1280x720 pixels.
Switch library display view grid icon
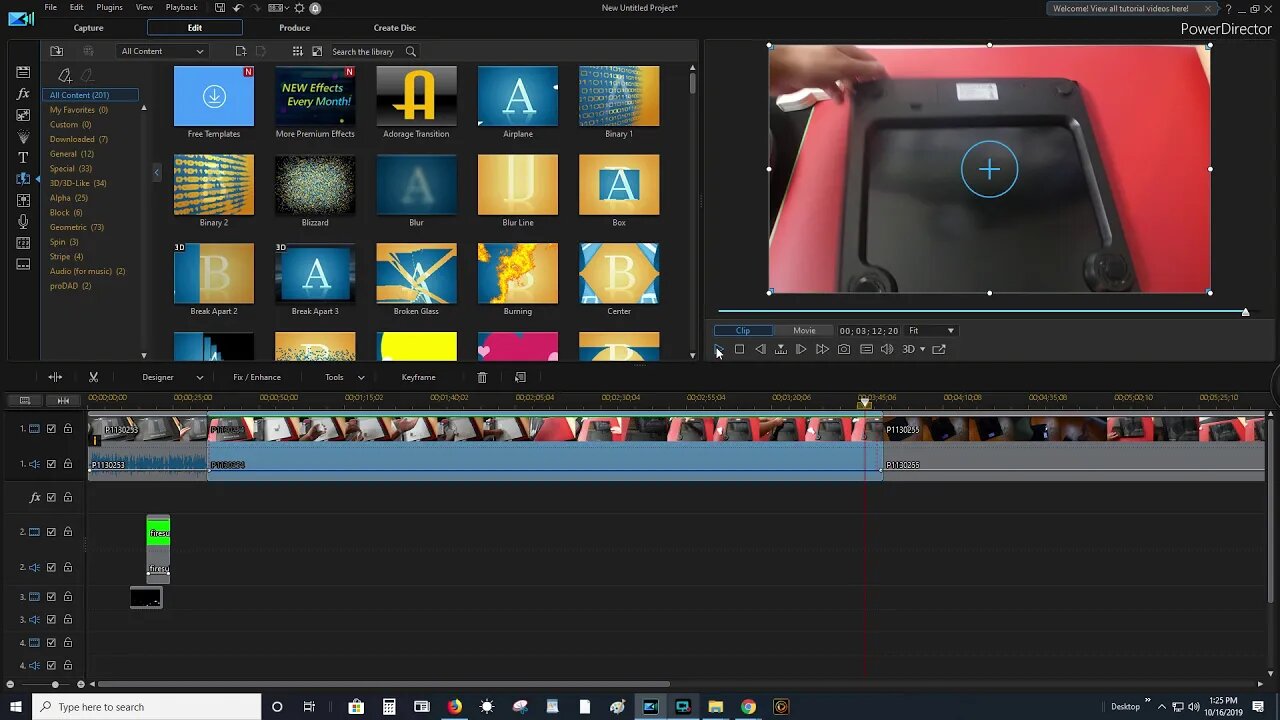coord(298,51)
